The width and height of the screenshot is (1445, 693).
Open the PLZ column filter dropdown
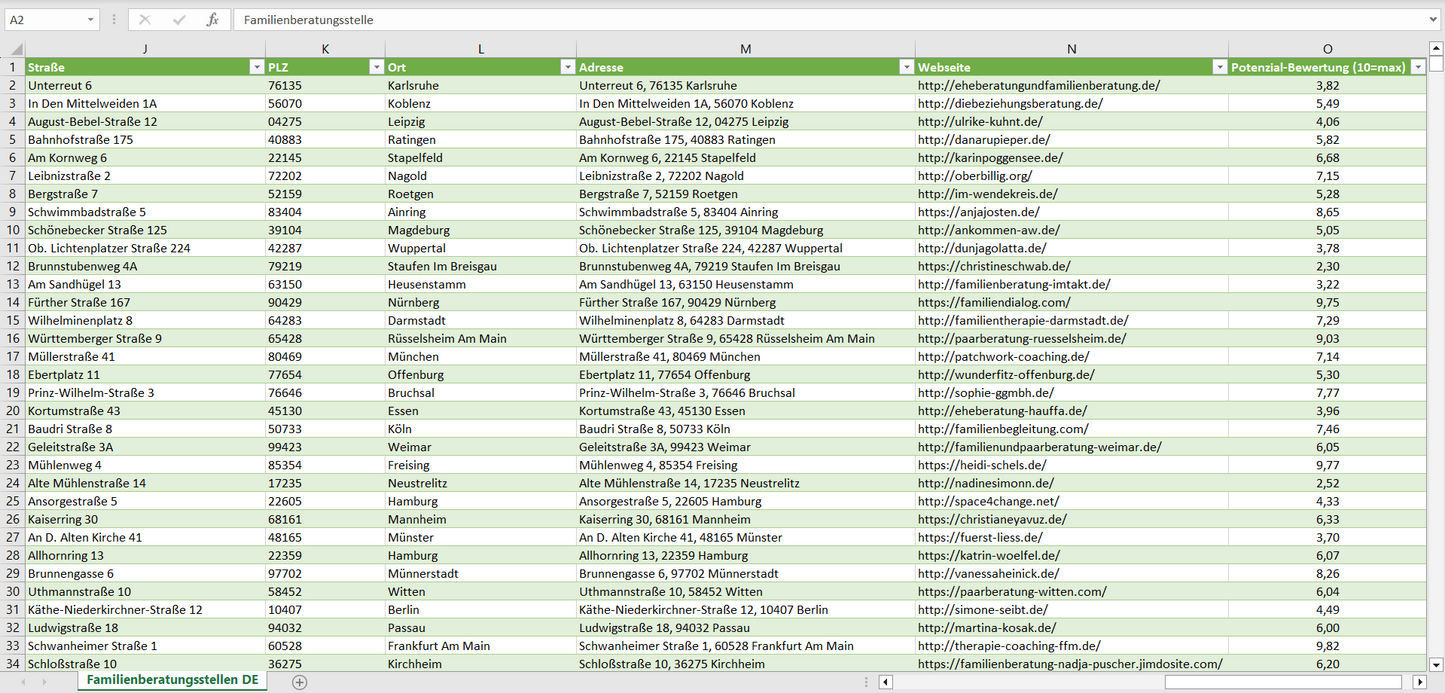[x=376, y=67]
